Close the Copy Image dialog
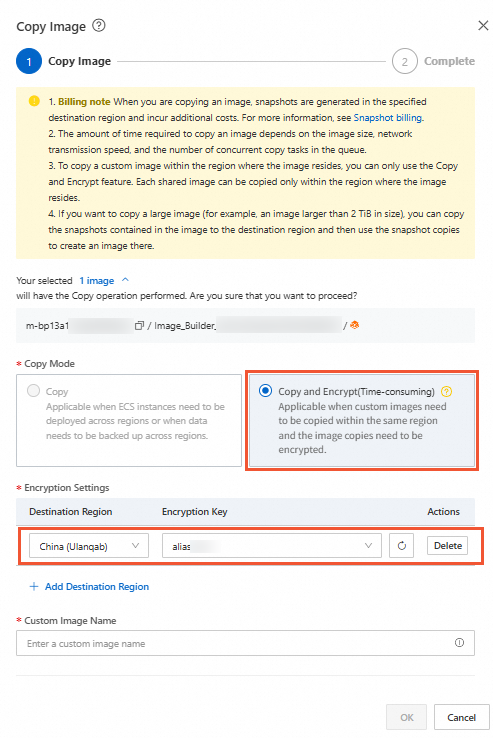Image resolution: width=493 pixels, height=738 pixels. [483, 25]
